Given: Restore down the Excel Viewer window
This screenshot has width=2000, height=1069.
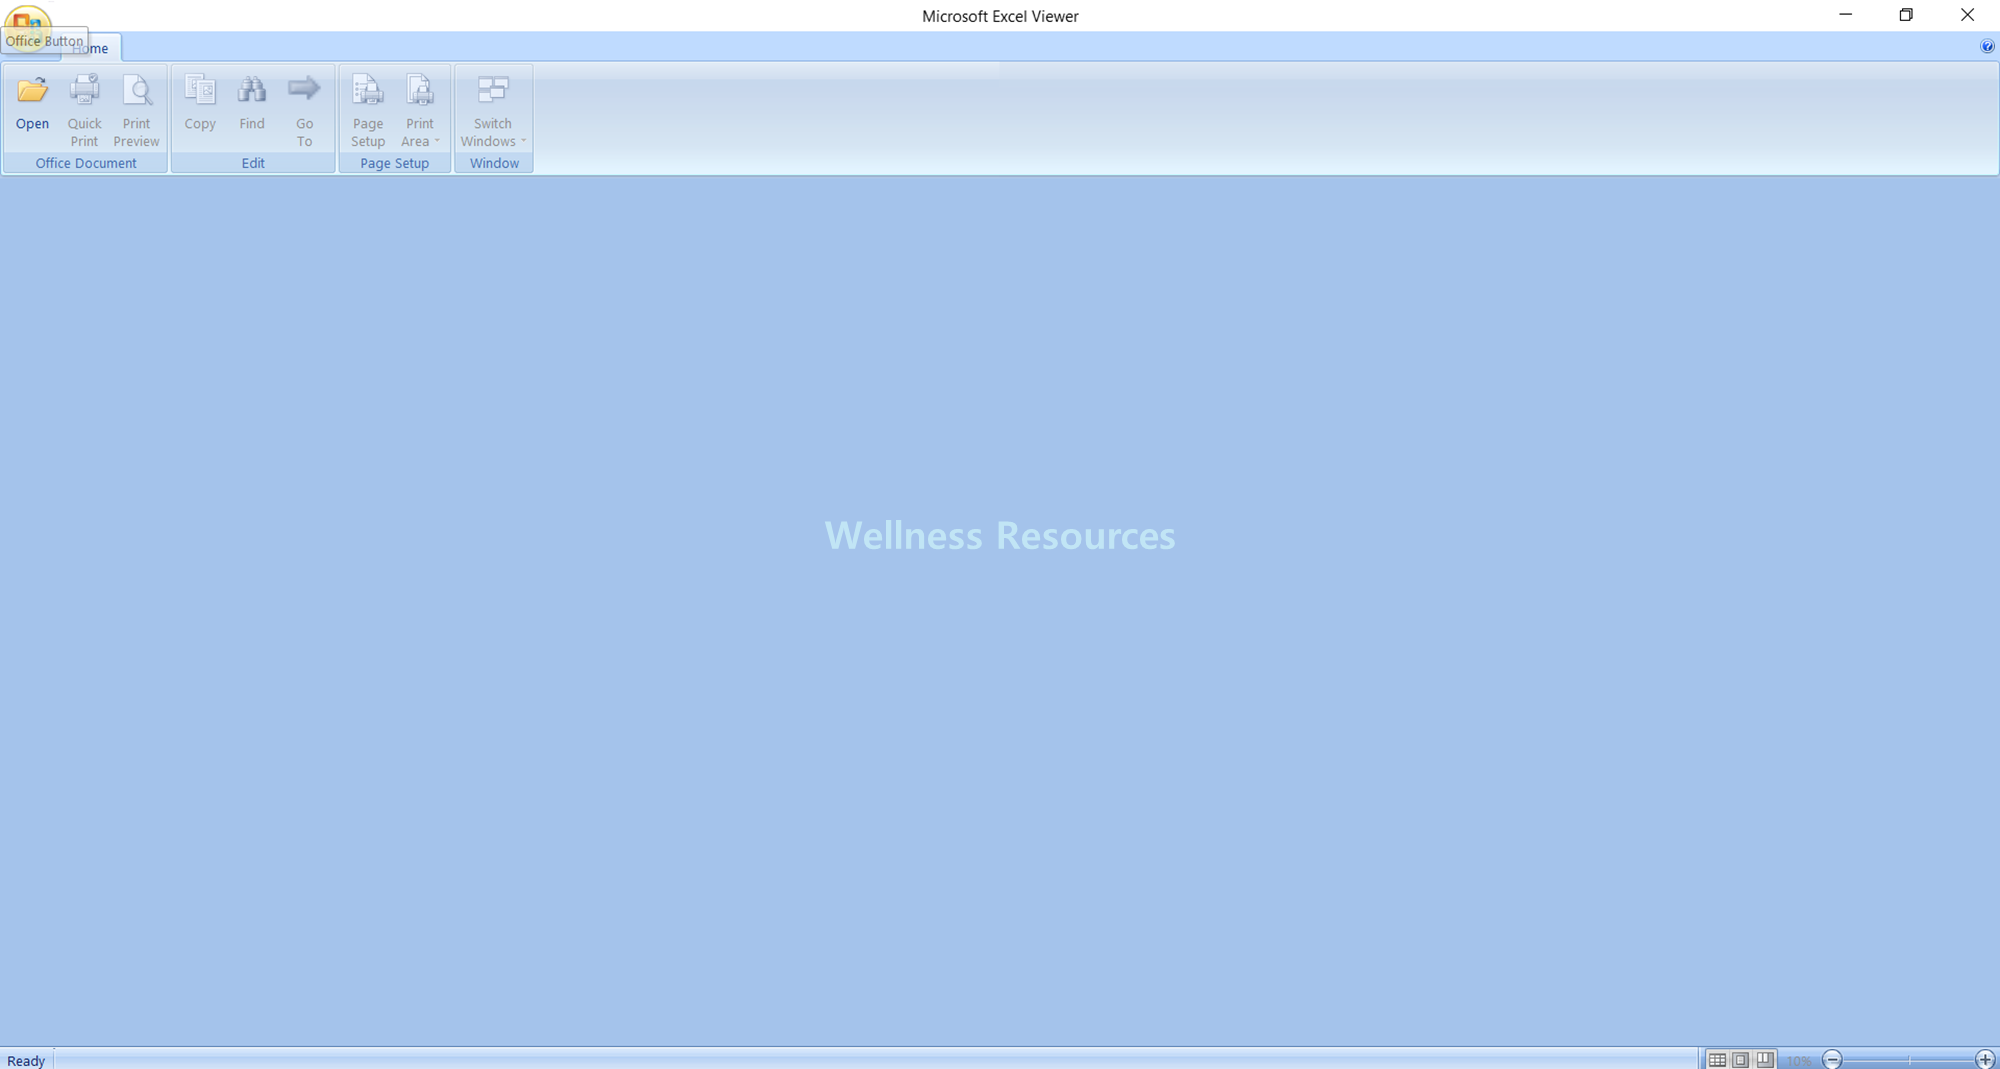Looking at the screenshot, I should [x=1906, y=15].
